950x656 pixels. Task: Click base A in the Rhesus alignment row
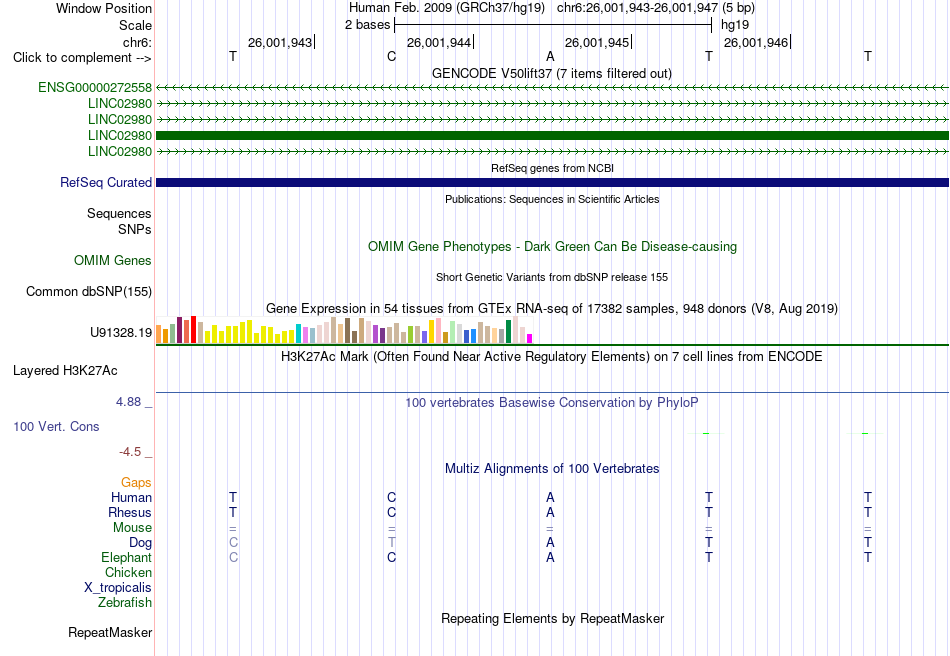point(550,512)
